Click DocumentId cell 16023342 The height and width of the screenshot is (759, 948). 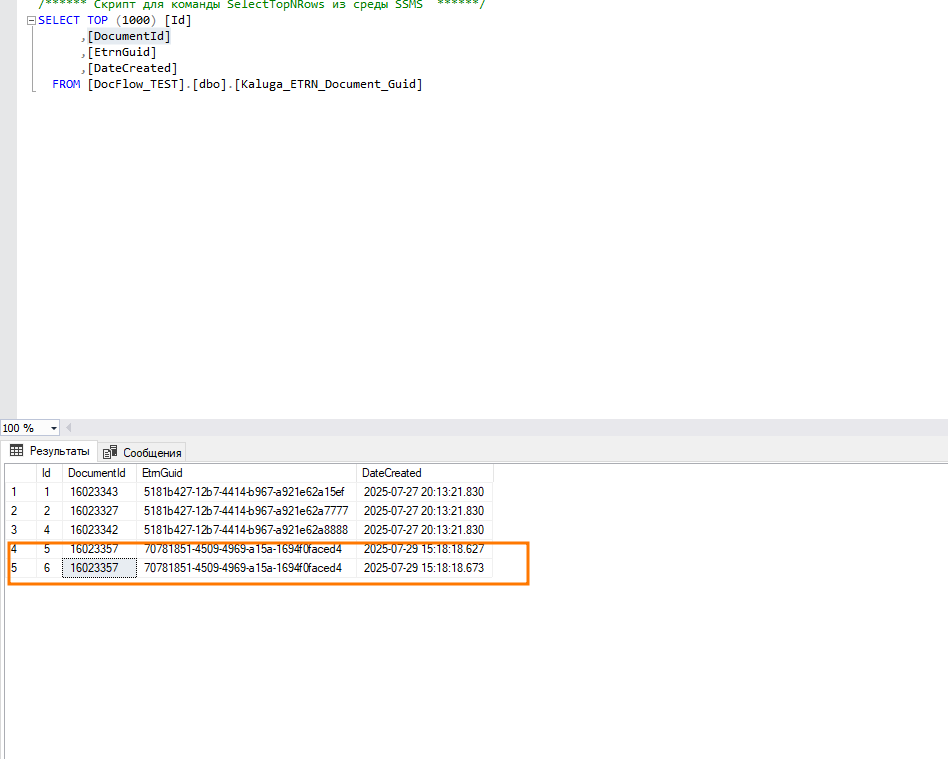point(100,530)
